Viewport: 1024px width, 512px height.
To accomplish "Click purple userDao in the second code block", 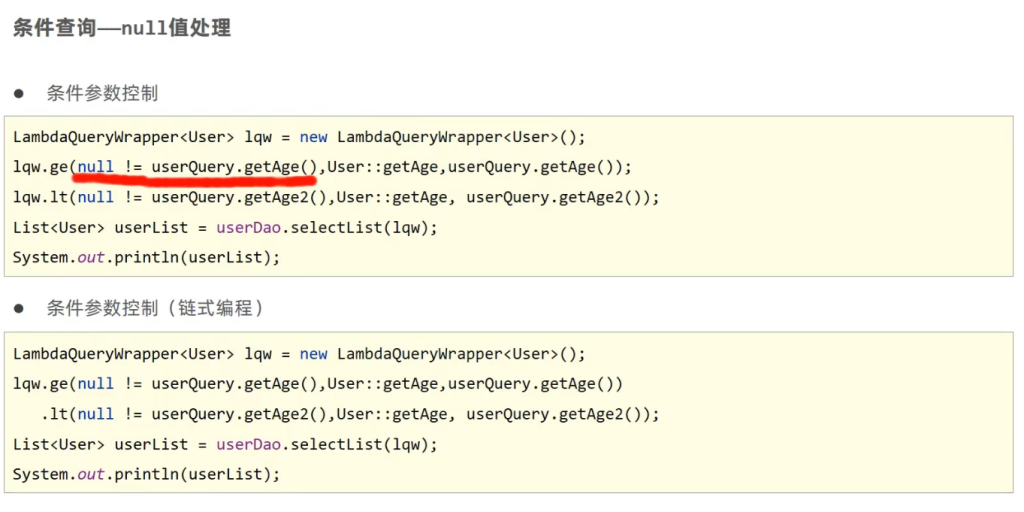I will (x=247, y=444).
